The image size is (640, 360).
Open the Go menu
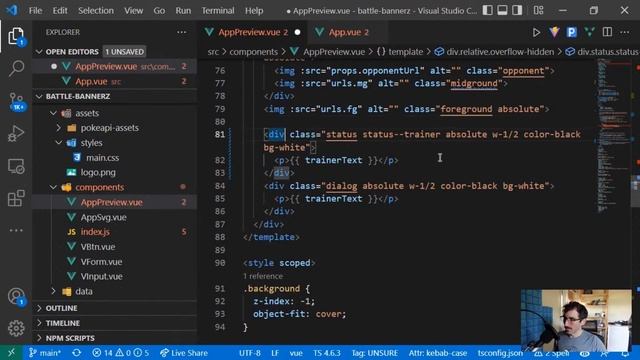click(159, 10)
